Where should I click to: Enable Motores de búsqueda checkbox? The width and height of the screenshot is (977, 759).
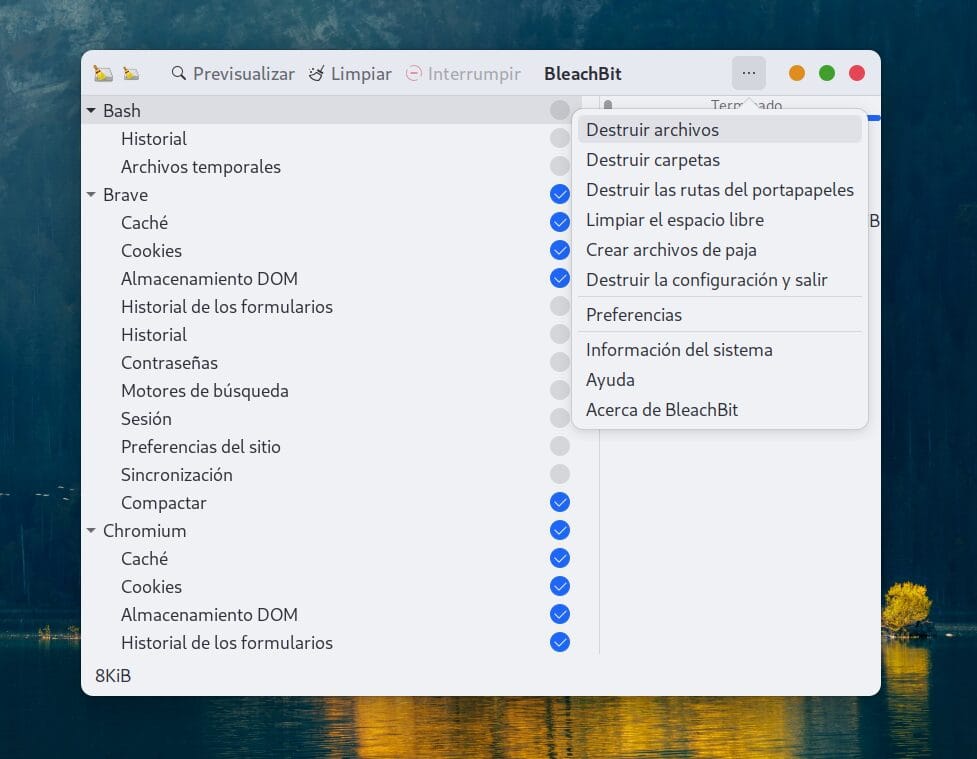[x=560, y=390]
